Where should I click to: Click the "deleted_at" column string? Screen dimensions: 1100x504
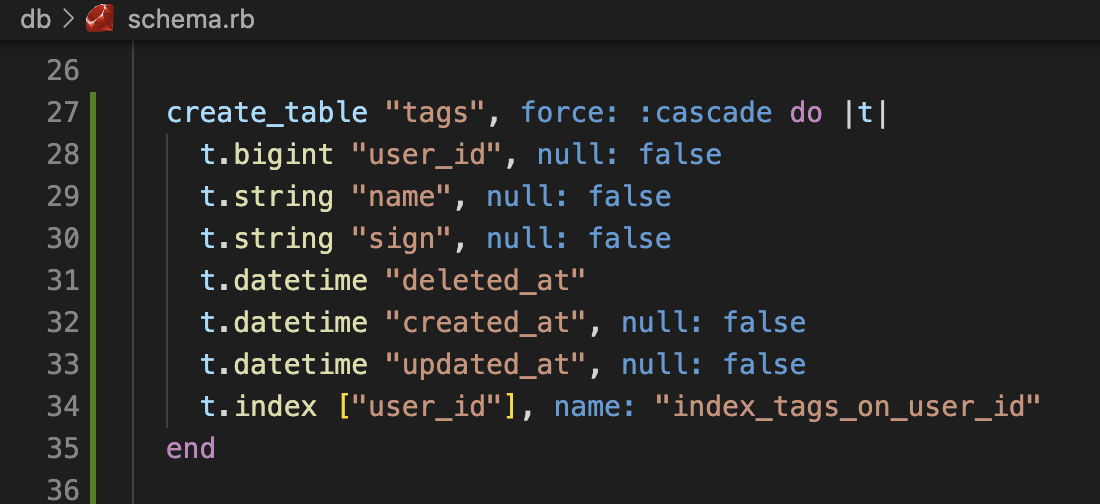(485, 280)
